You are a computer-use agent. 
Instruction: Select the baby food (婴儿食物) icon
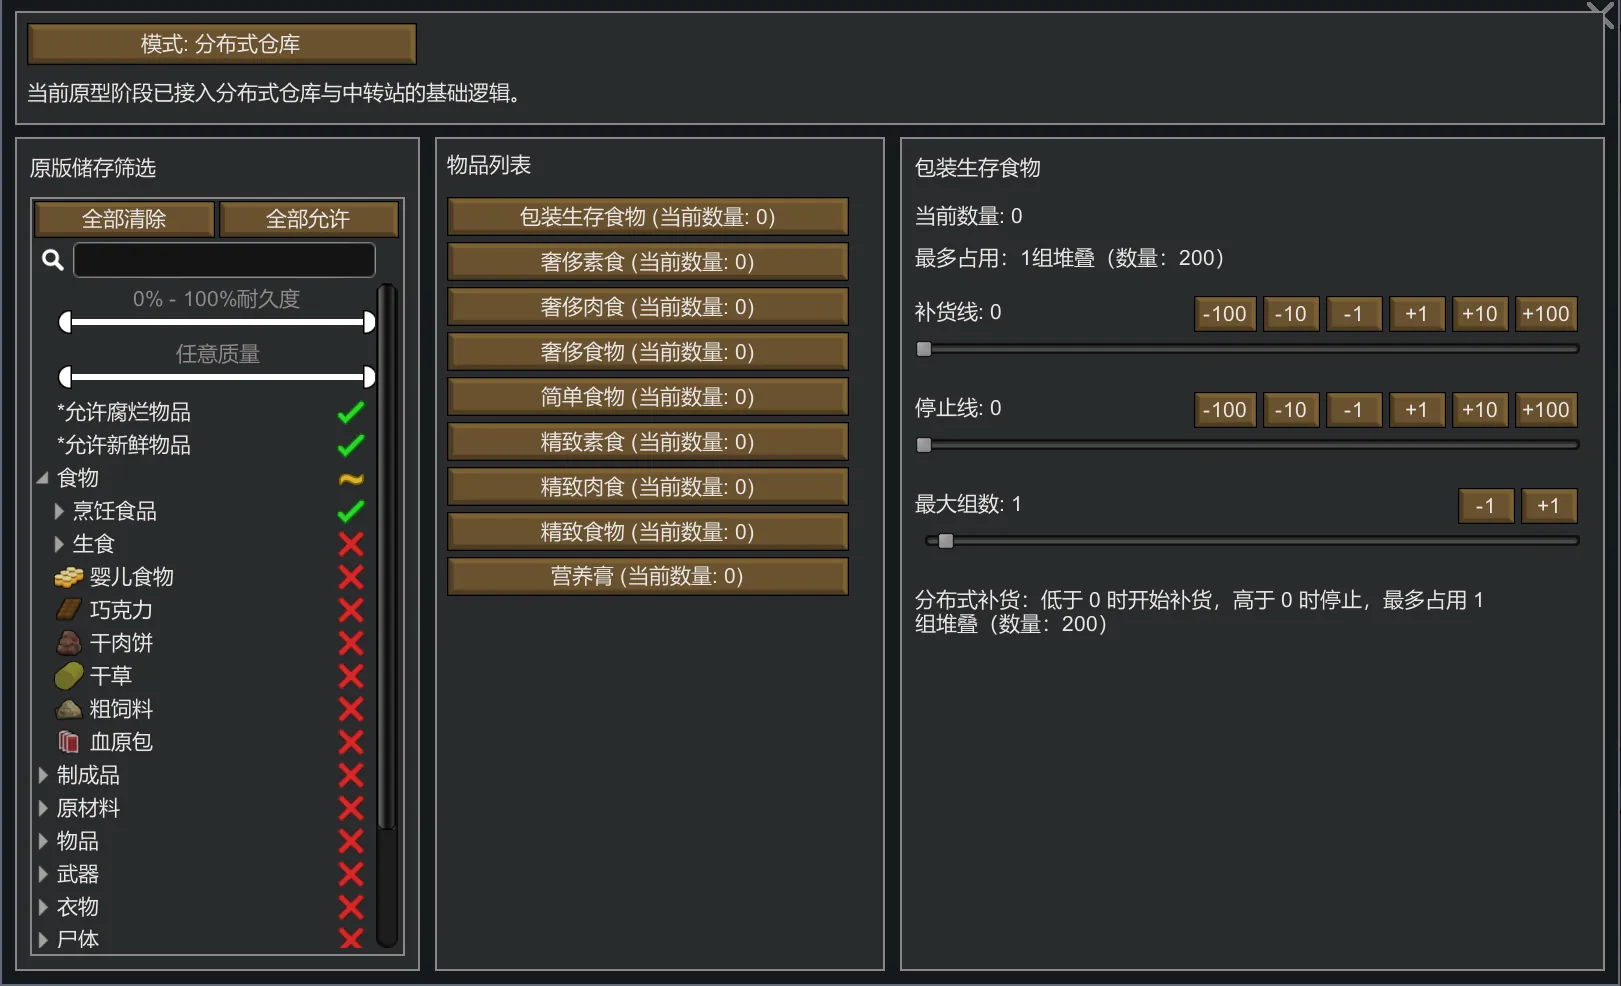68,577
